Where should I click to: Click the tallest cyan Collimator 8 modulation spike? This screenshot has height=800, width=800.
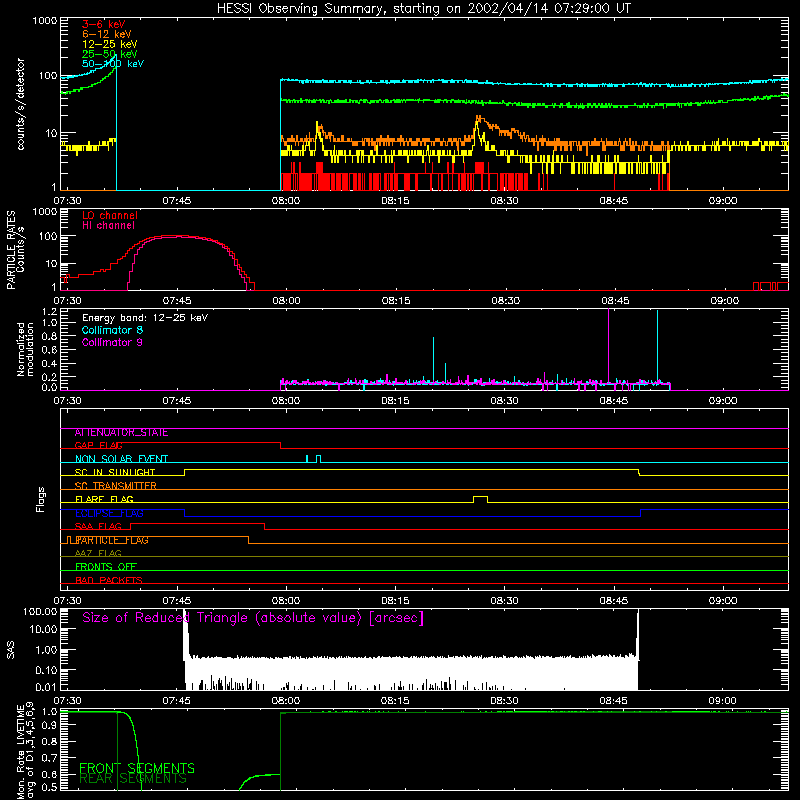[x=657, y=346]
